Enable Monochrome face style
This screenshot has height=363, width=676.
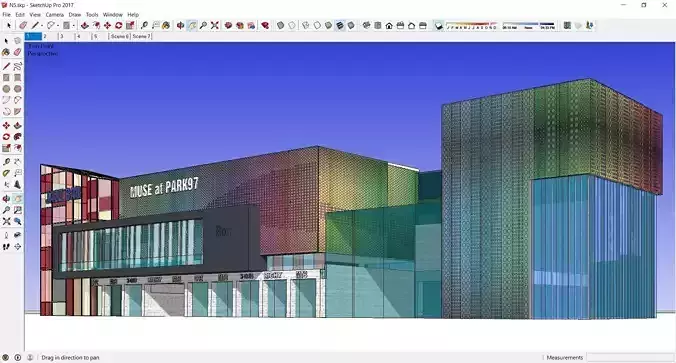tap(351, 26)
